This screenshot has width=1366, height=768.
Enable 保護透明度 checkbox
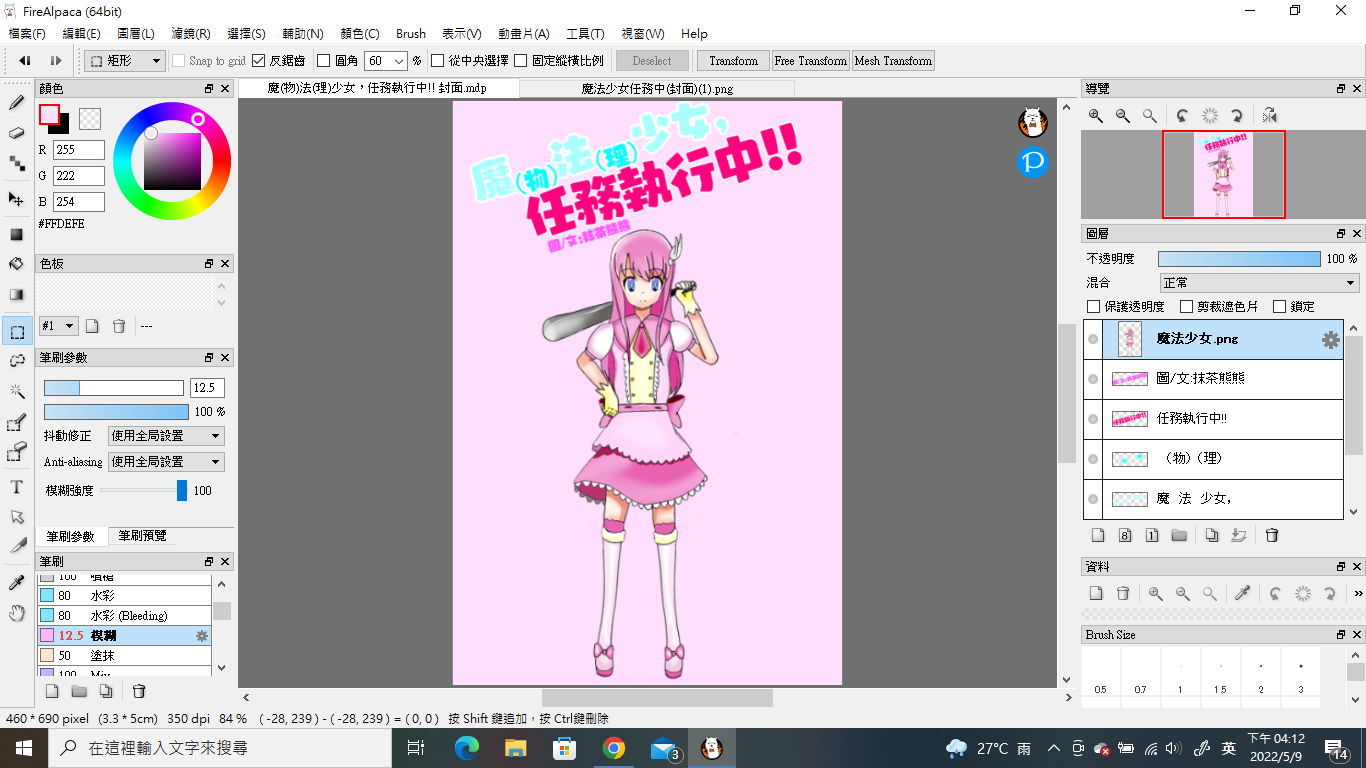point(1093,307)
